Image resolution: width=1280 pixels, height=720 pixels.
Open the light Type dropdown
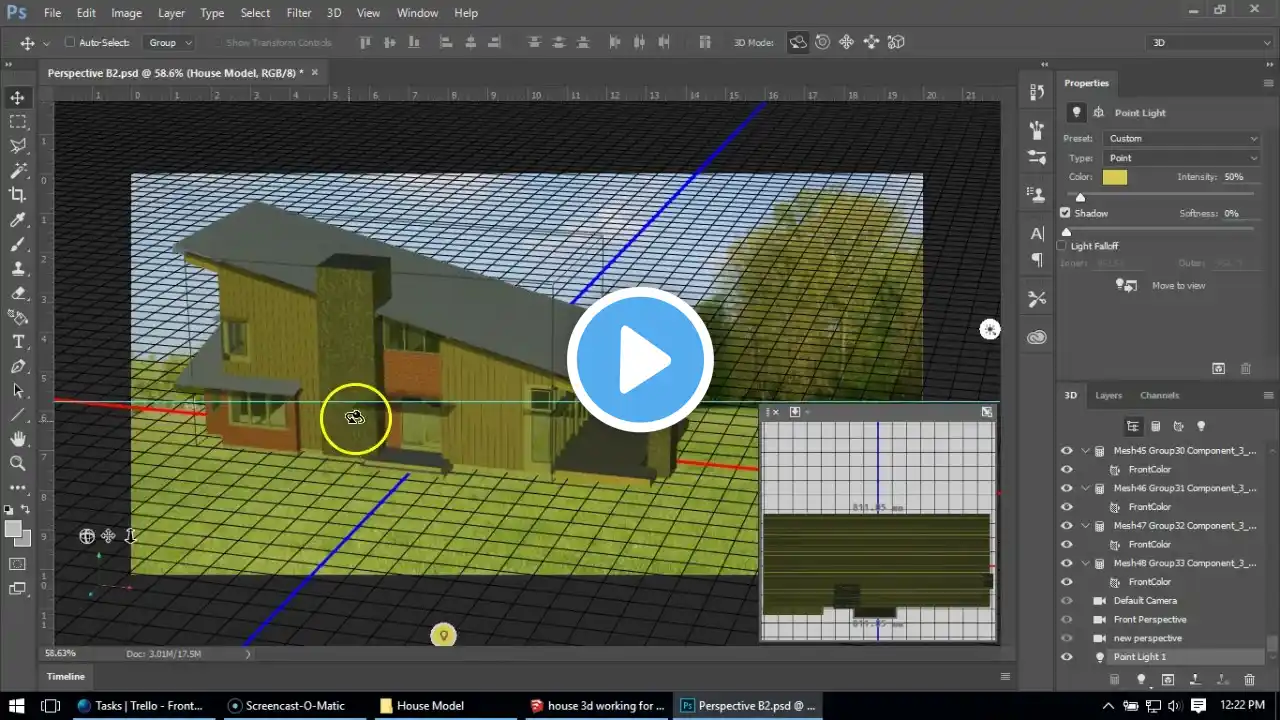[1182, 158]
